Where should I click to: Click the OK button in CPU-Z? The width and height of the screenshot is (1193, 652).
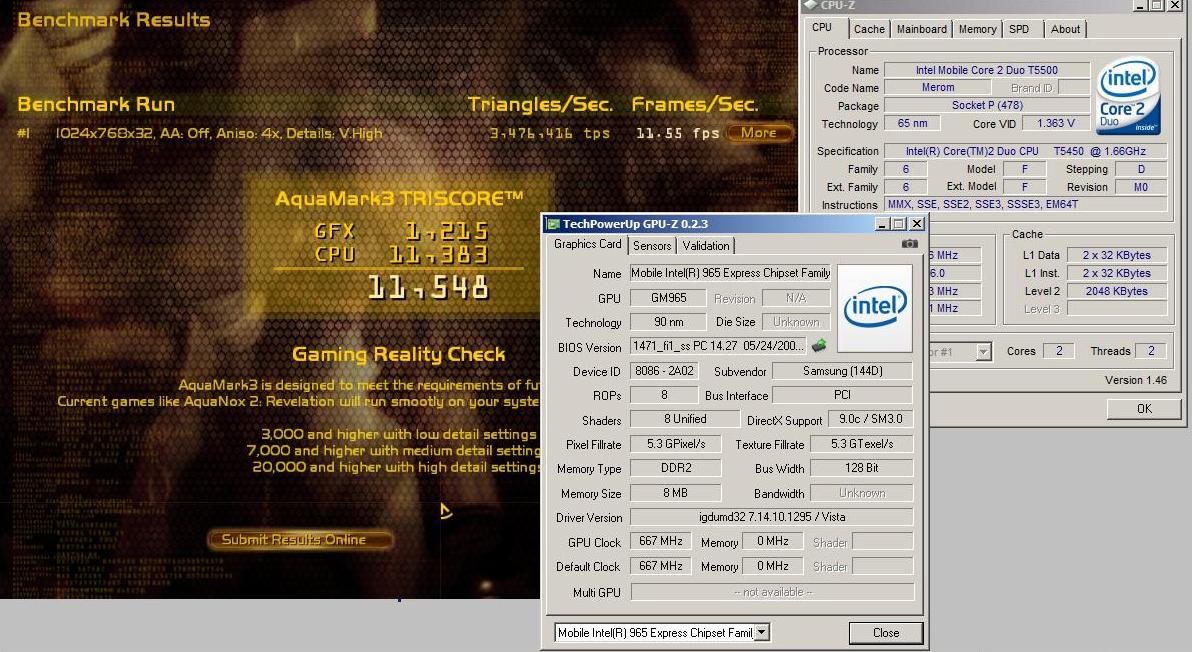(x=1144, y=409)
